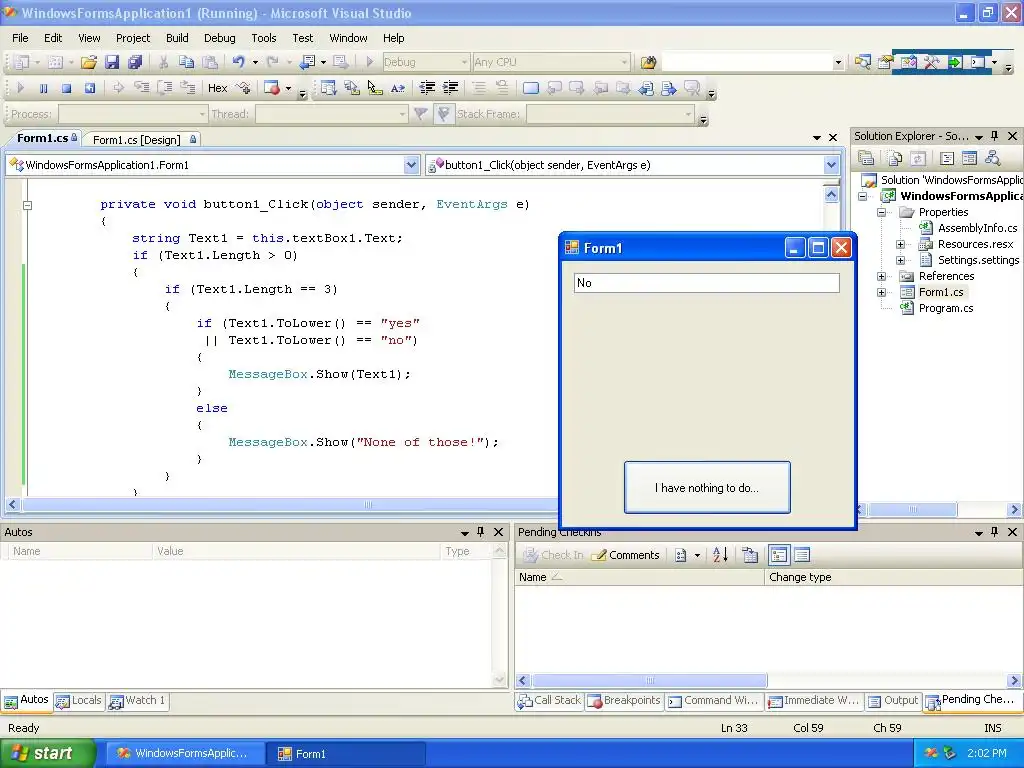1024x768 pixels.
Task: Open the Output tab
Action: (893, 701)
